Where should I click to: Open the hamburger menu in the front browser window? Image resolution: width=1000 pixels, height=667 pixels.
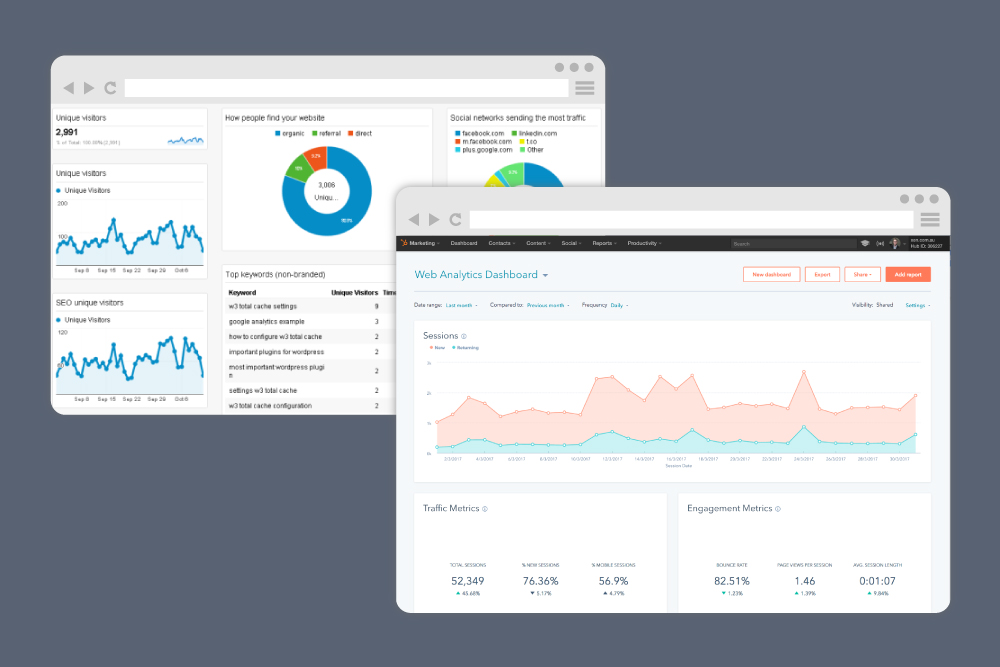930,219
